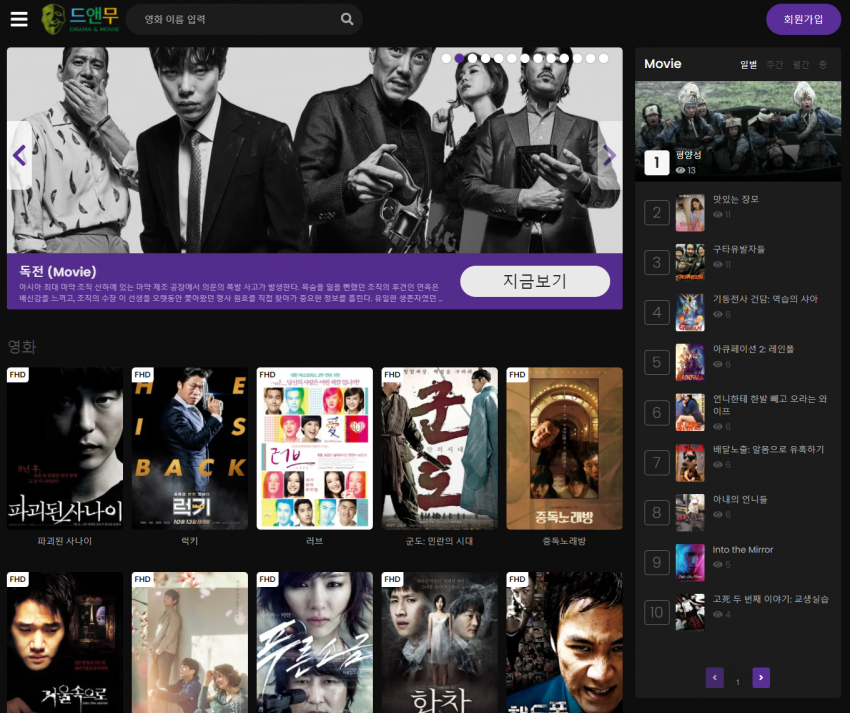Open 구타유발자들 from the ranking list

point(738,249)
